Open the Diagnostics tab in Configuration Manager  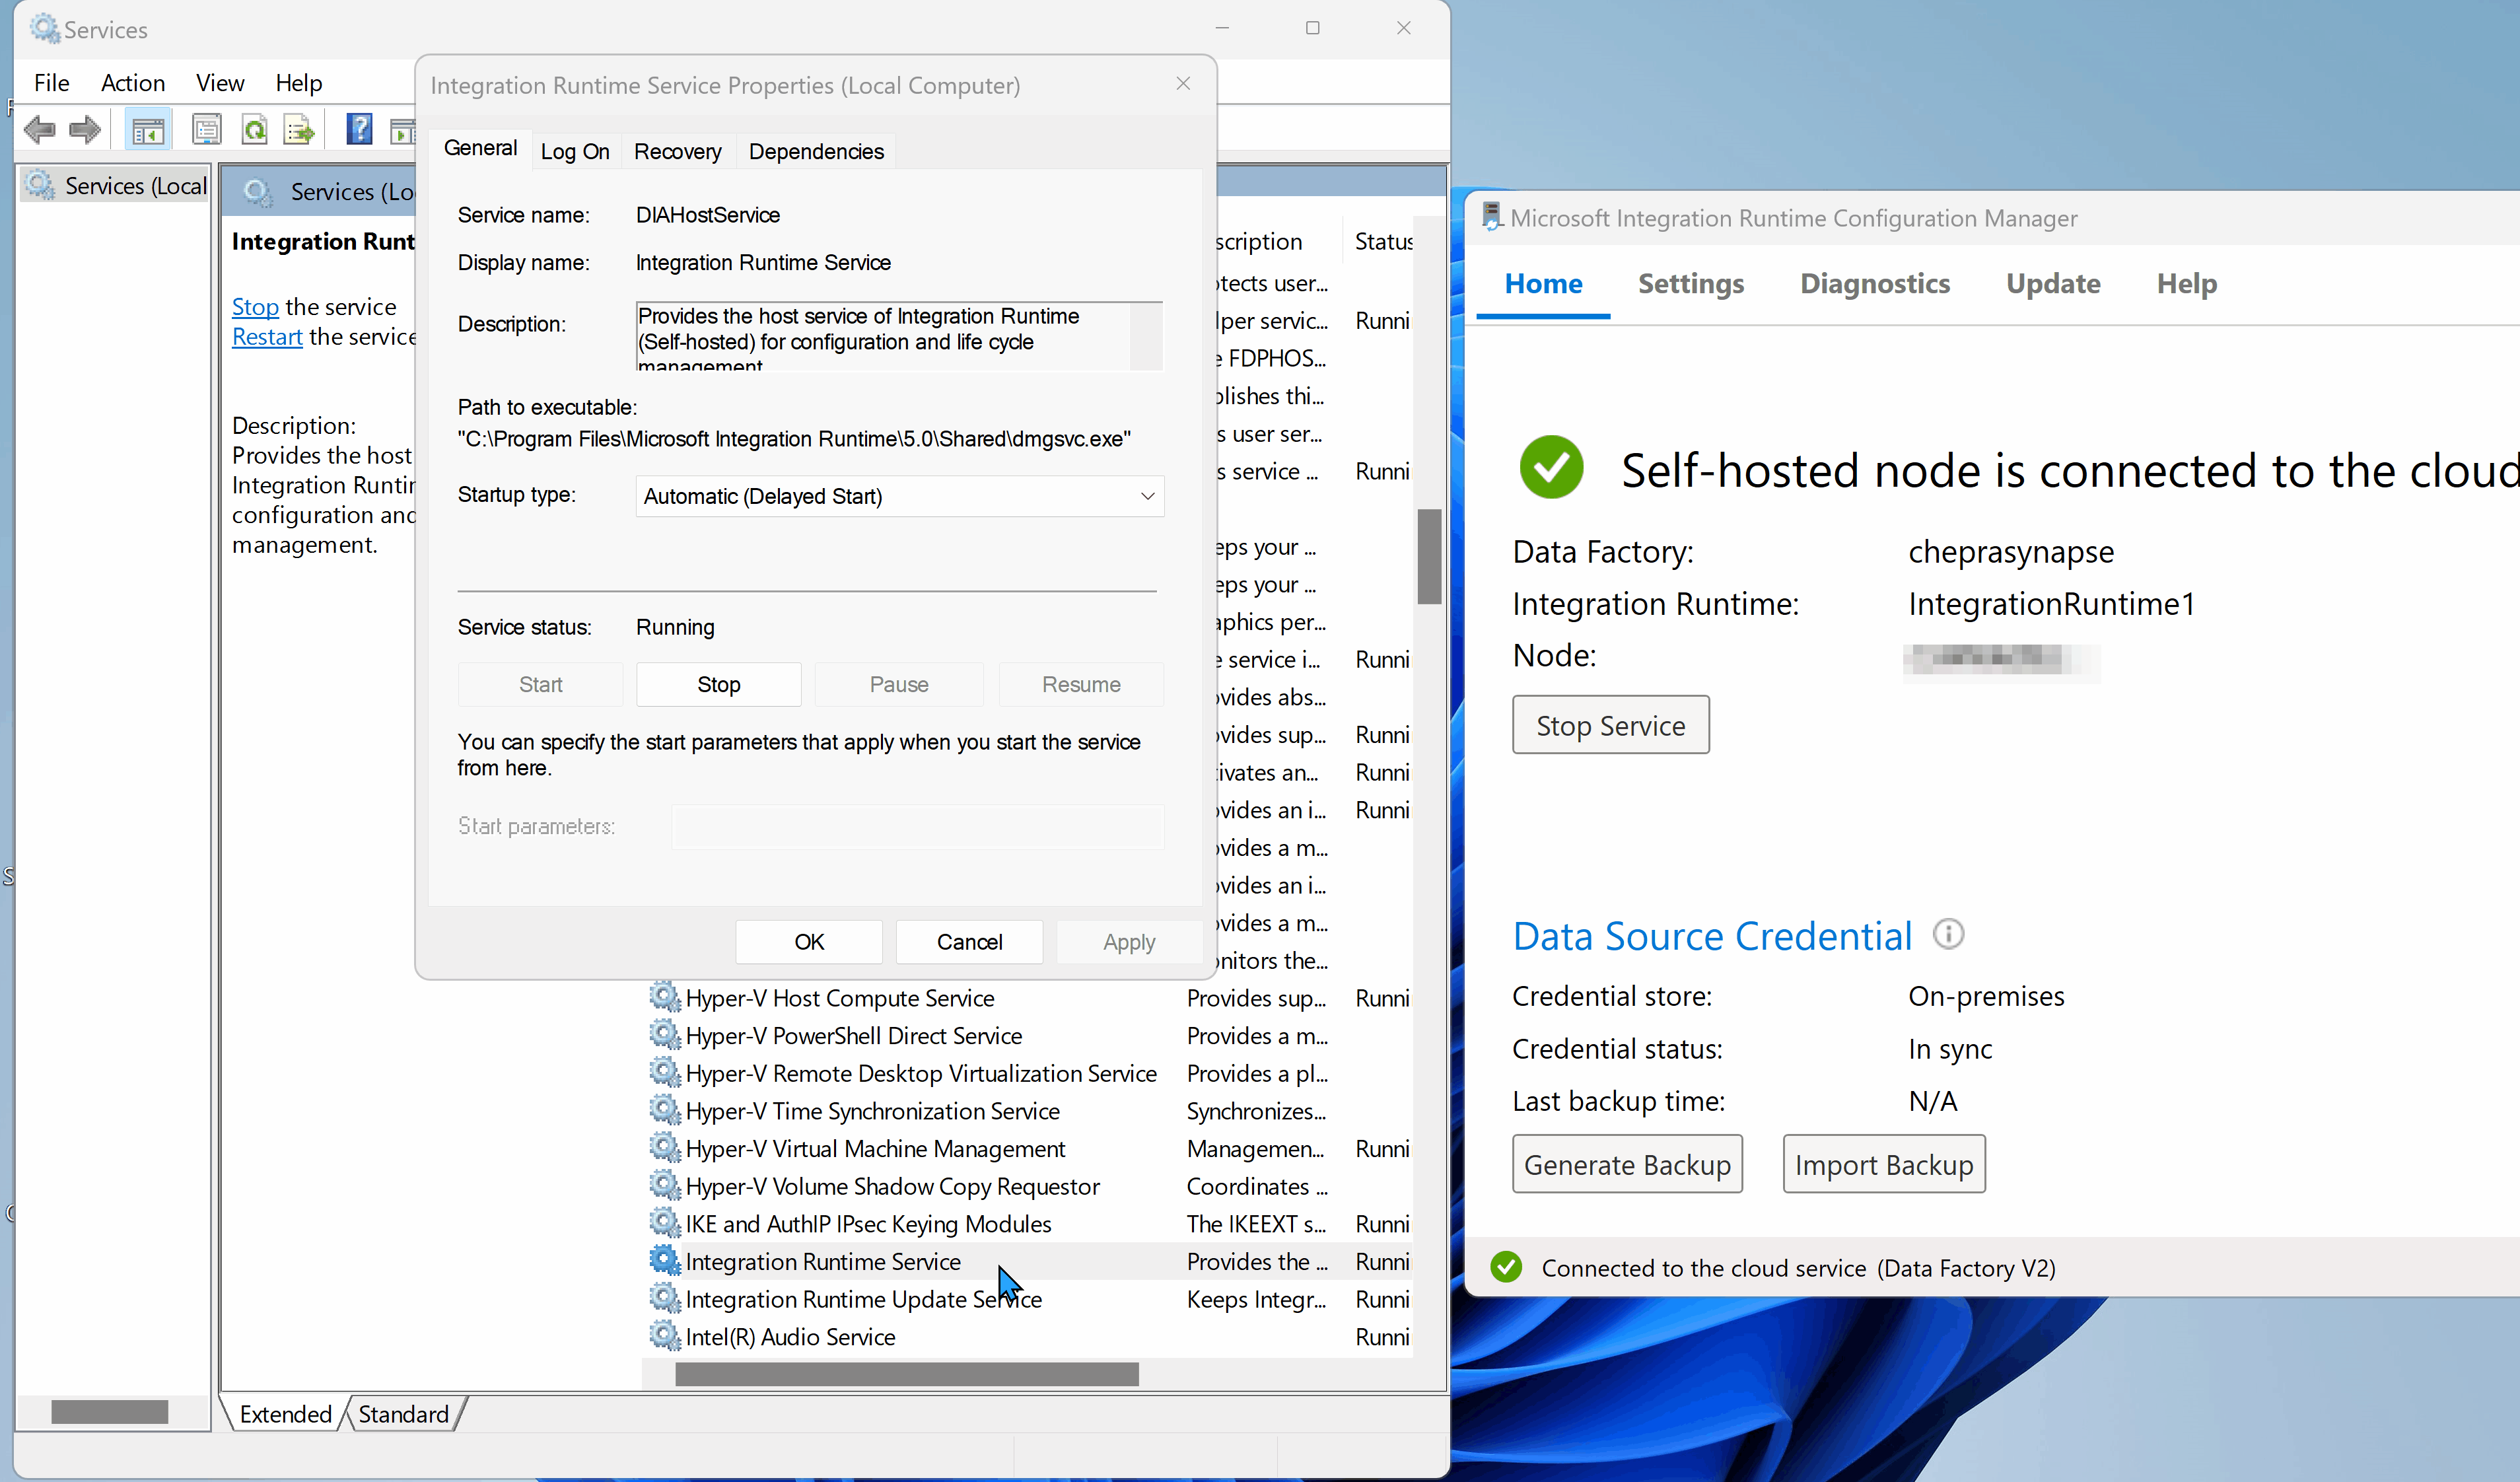(1874, 284)
